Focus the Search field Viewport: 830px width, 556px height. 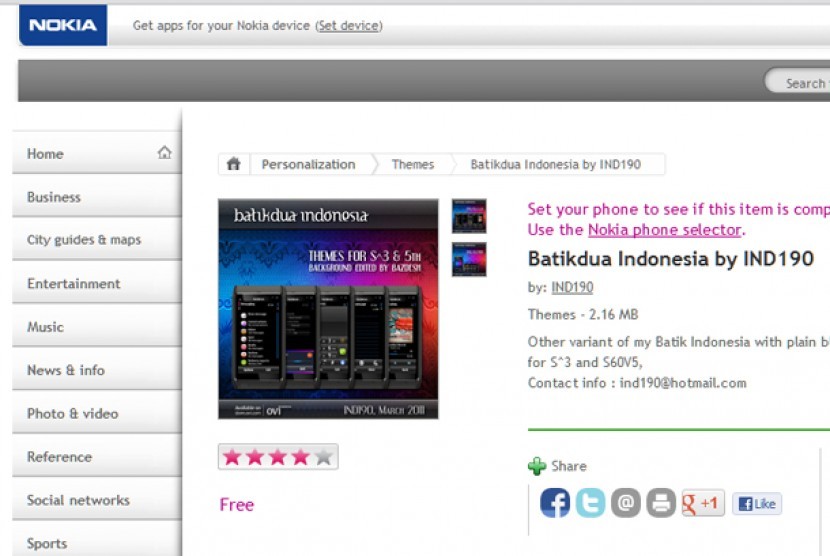click(x=797, y=82)
